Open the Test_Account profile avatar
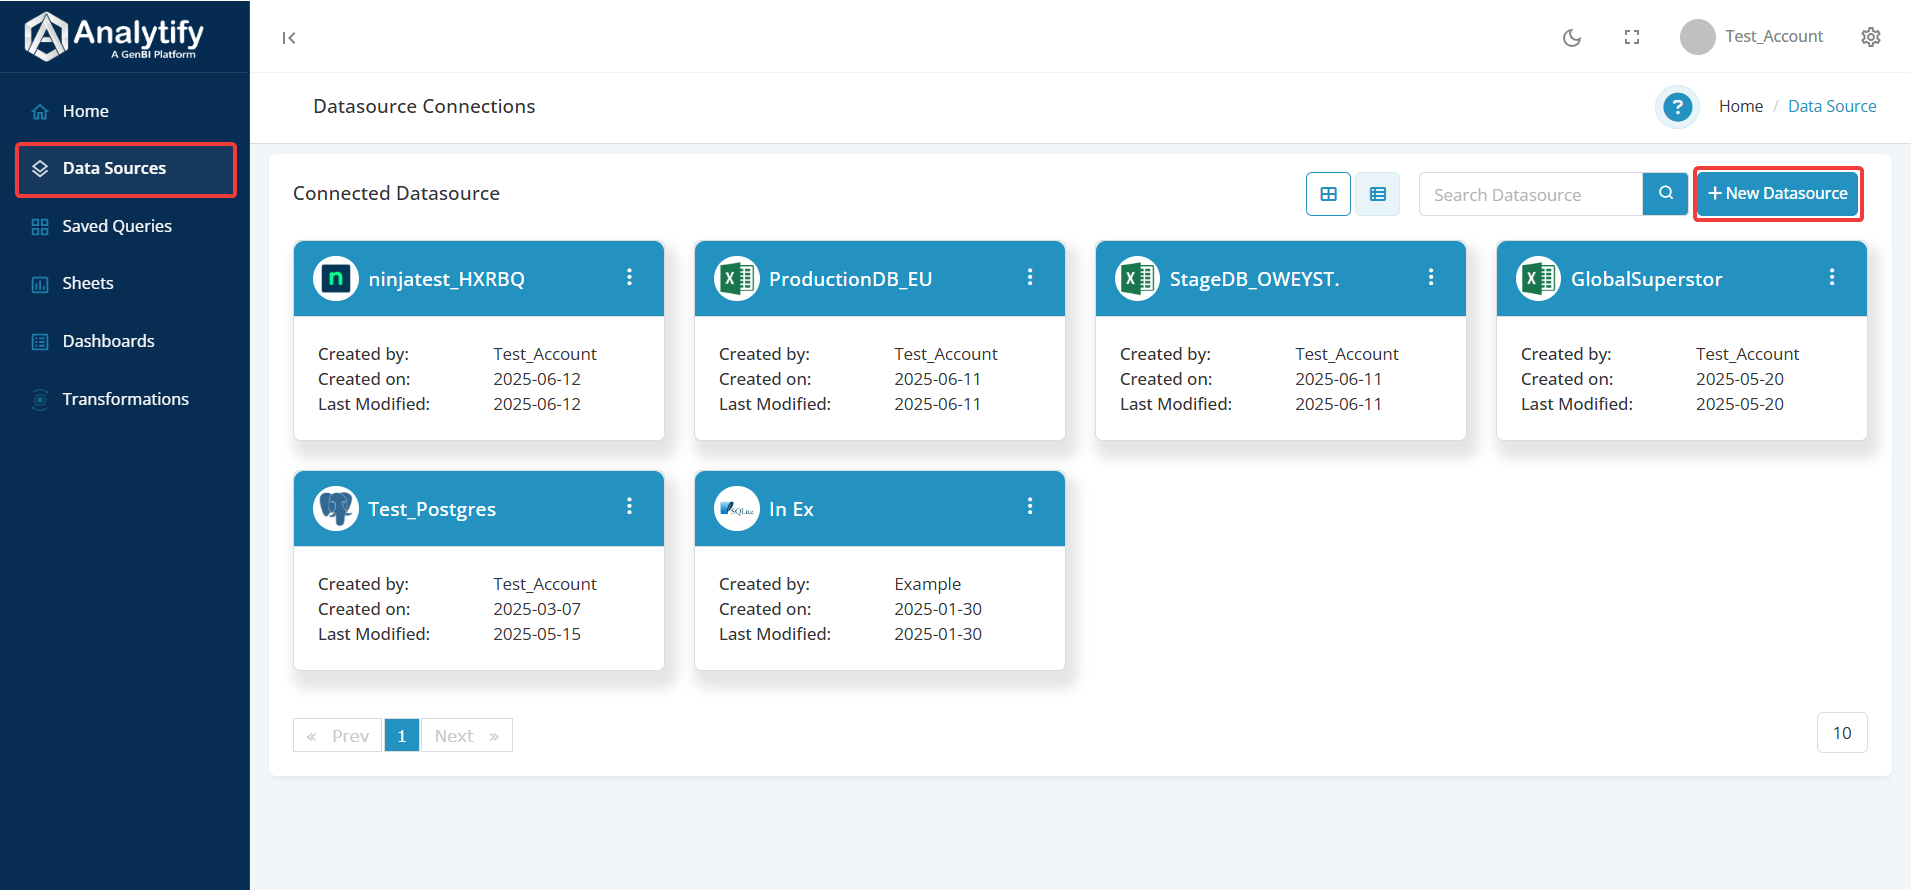The image size is (1920, 890). 1697,37
